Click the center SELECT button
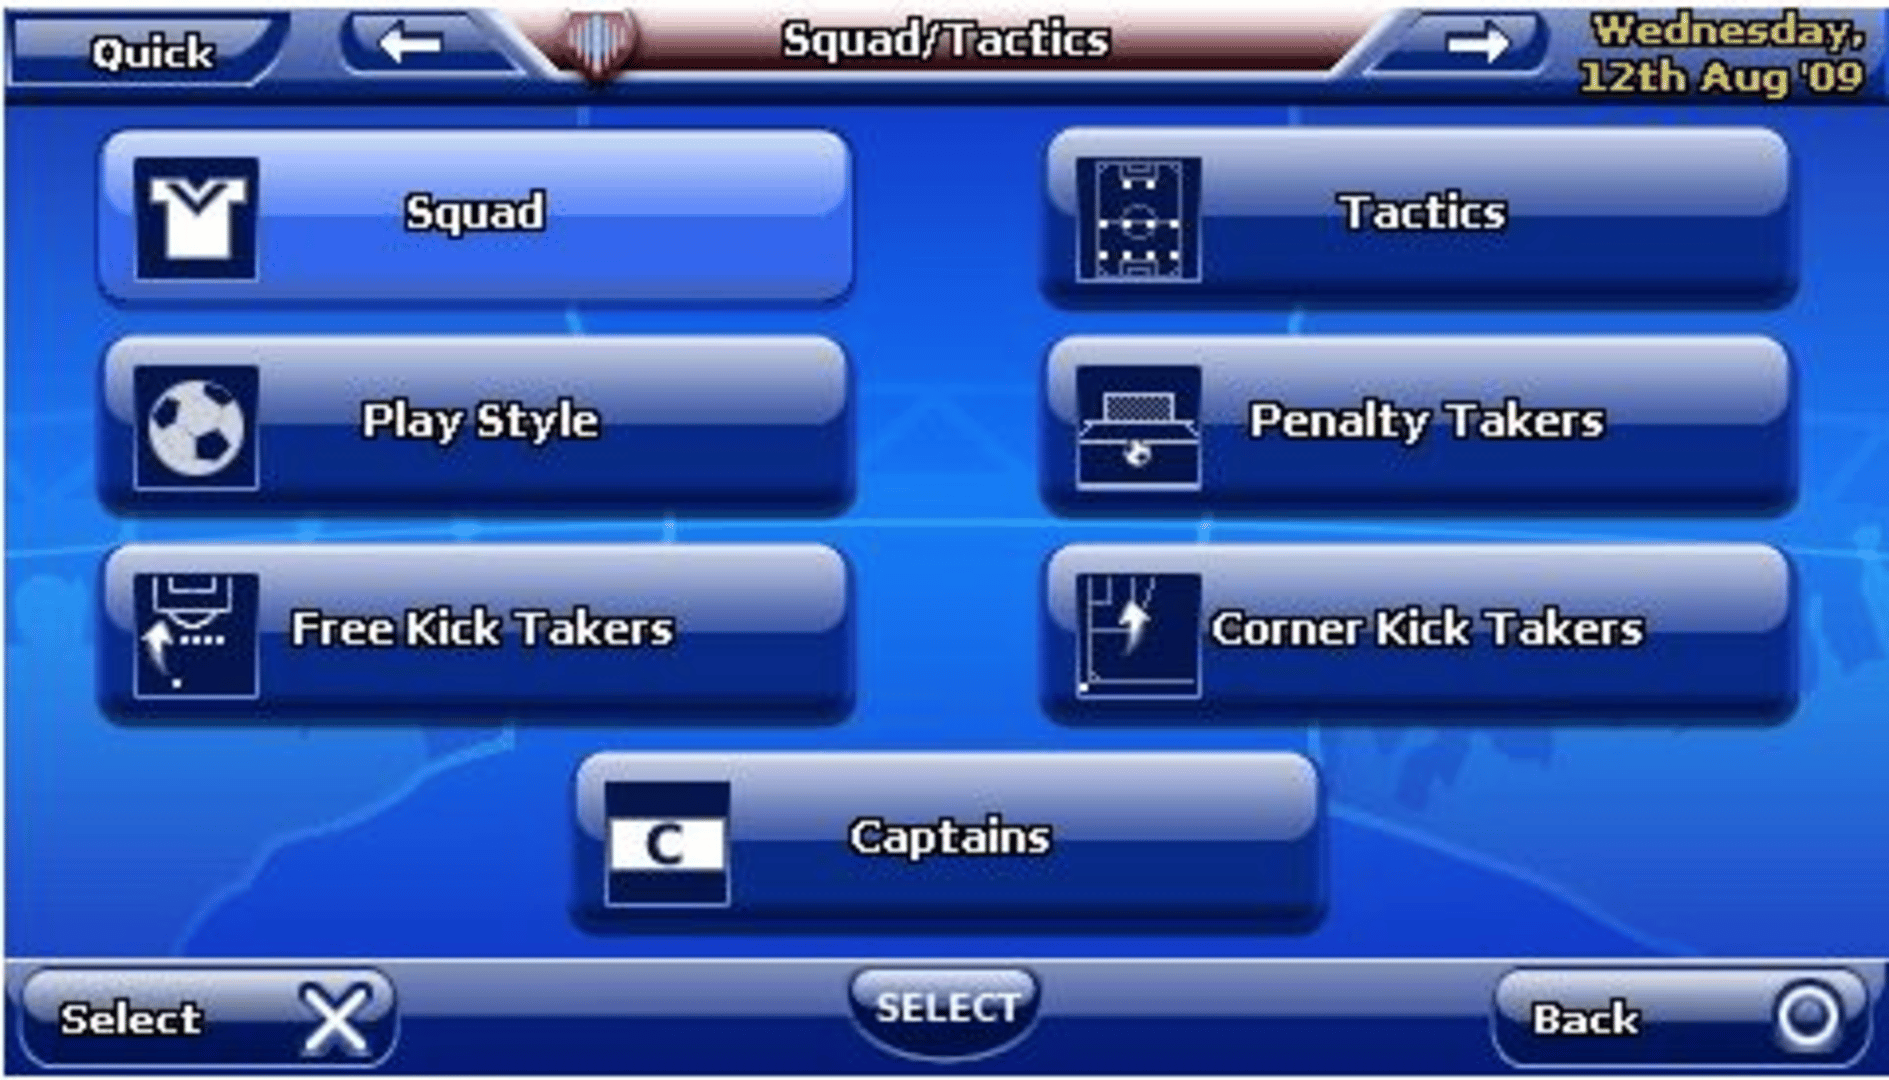1889x1080 pixels. point(946,1009)
